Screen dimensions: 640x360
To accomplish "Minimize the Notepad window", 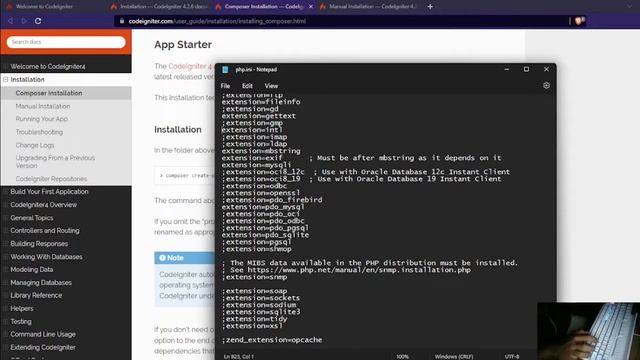I will click(x=507, y=69).
